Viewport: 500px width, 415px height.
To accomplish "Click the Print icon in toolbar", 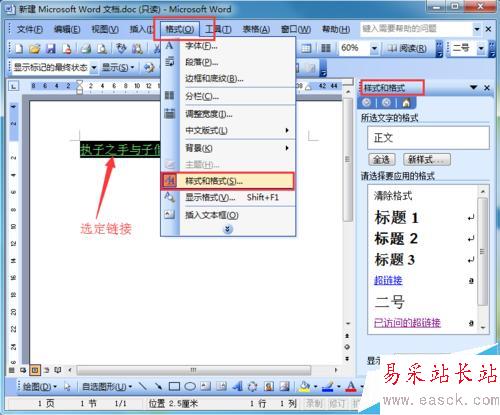I will pos(86,49).
